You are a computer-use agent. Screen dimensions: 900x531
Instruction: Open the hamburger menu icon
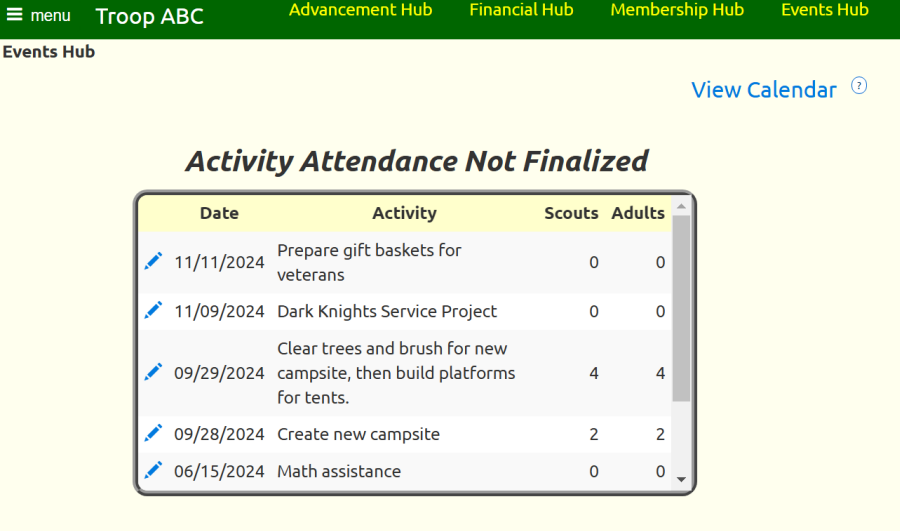point(15,15)
